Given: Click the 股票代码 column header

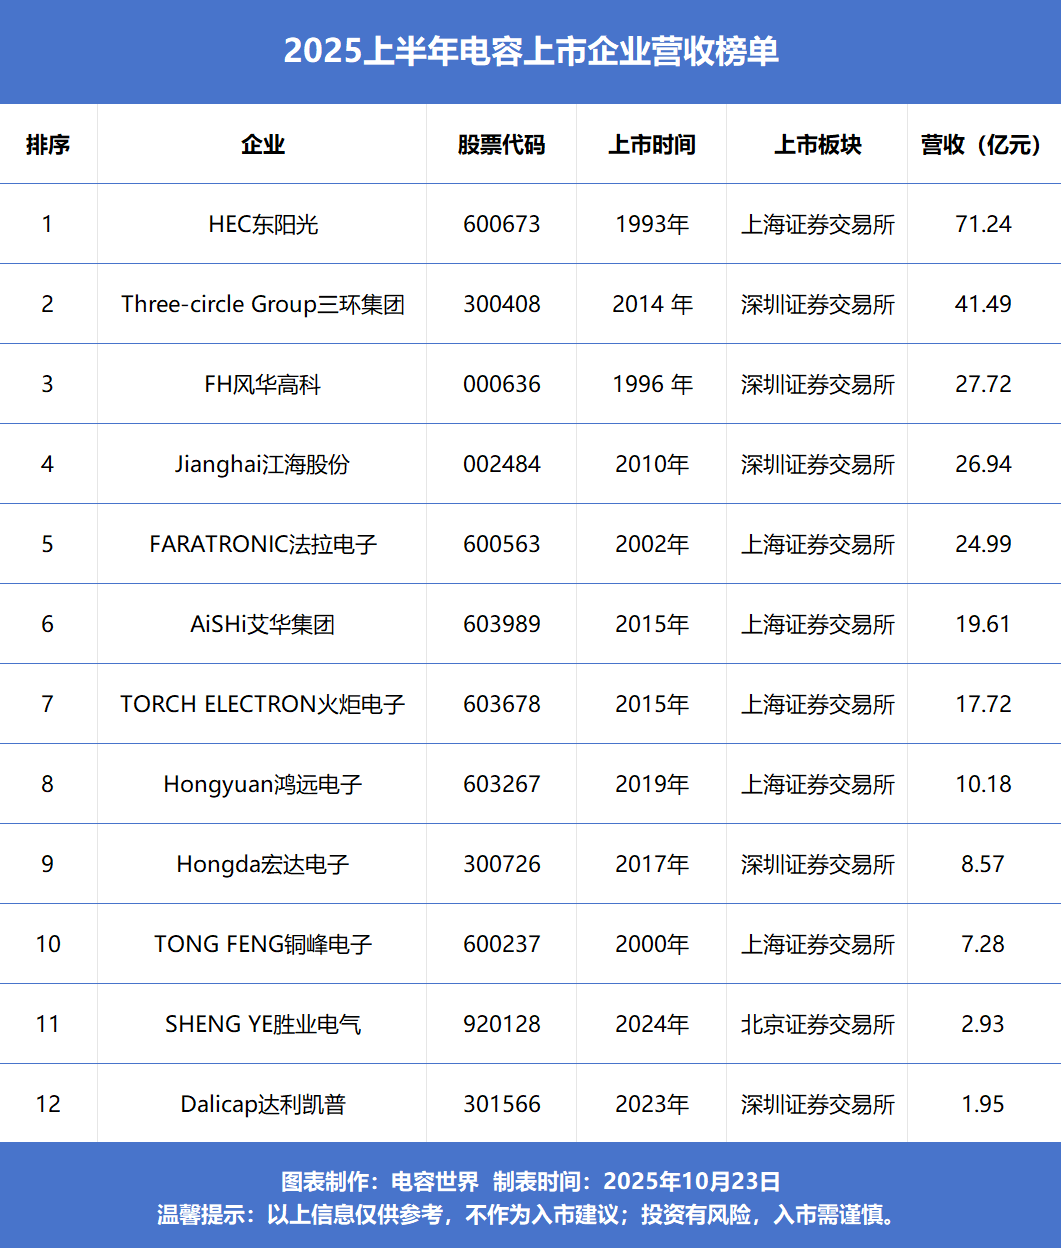Looking at the screenshot, I should pyautogui.click(x=502, y=145).
